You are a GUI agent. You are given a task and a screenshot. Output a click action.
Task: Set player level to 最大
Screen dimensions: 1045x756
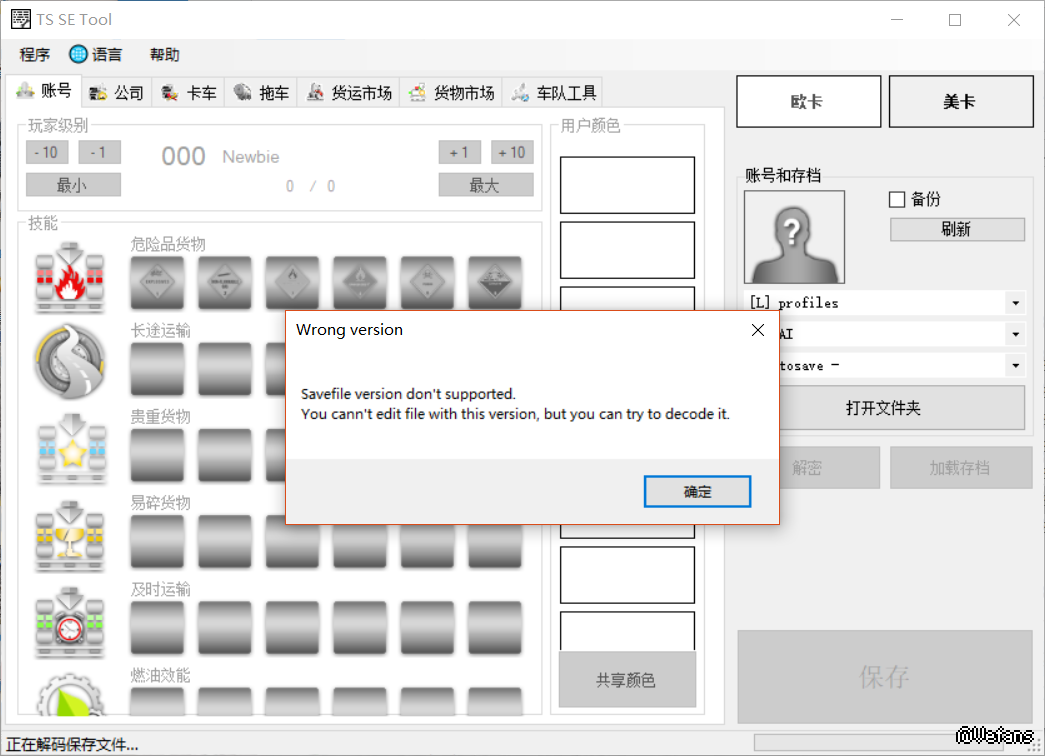pyautogui.click(x=486, y=185)
